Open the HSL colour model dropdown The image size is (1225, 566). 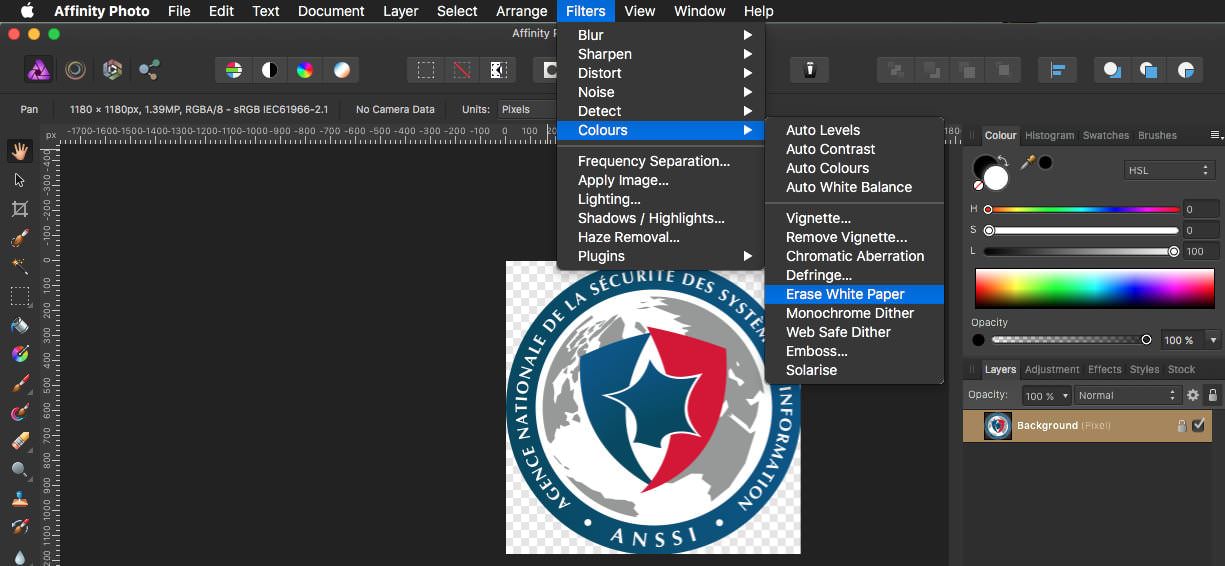point(1170,171)
